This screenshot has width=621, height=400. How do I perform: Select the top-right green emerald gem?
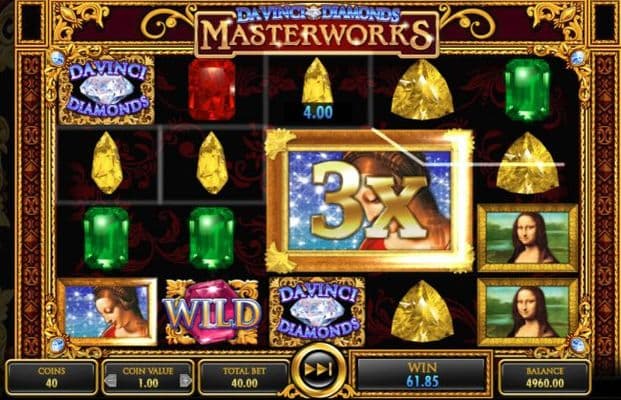[527, 90]
